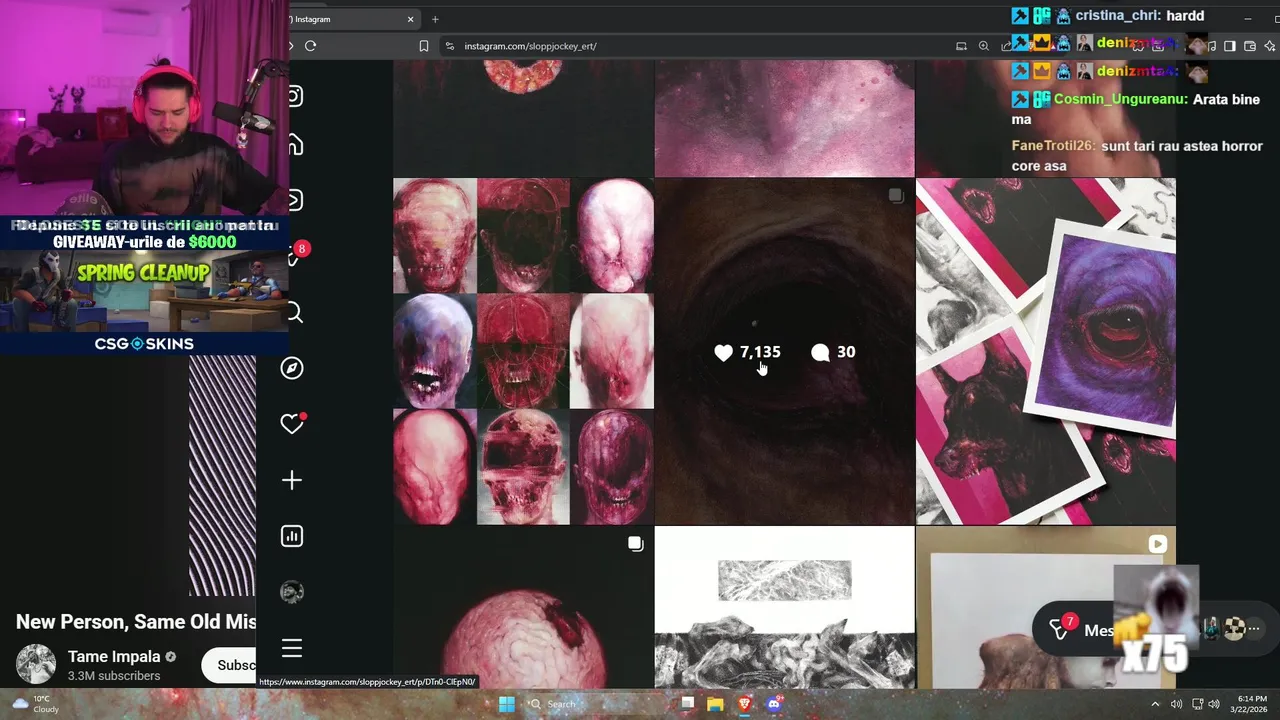Click the video title 'New Person, Same Old Mis'

[136, 622]
